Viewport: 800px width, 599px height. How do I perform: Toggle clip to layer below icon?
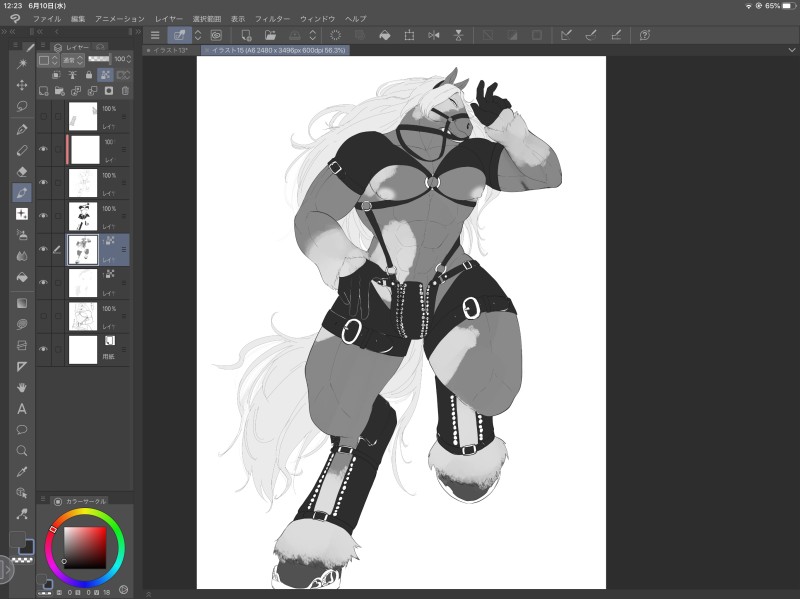point(56,75)
